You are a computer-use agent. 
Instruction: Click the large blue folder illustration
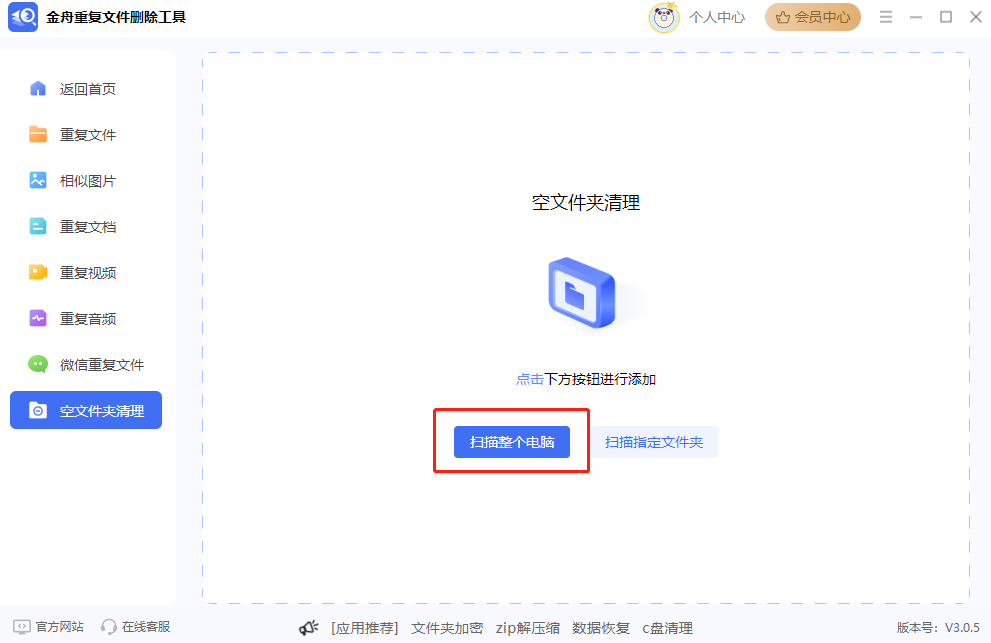[x=582, y=293]
